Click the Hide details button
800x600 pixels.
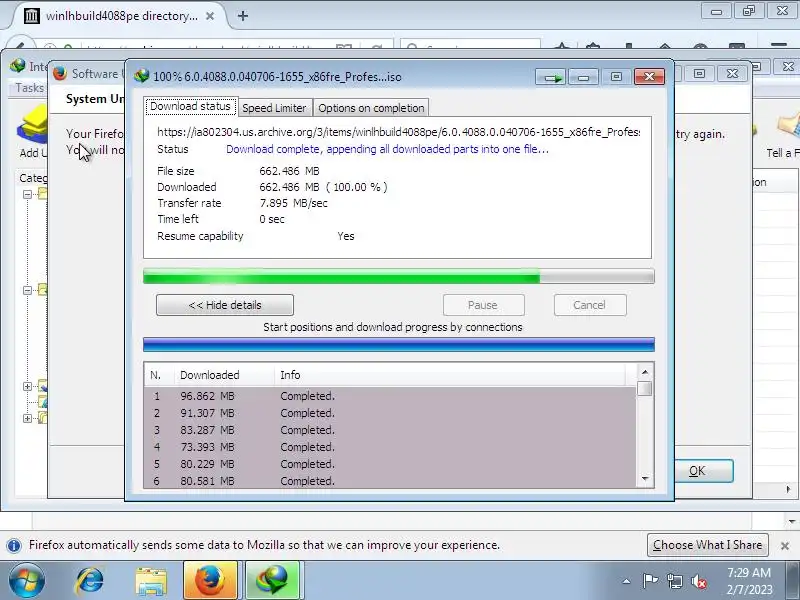(225, 305)
